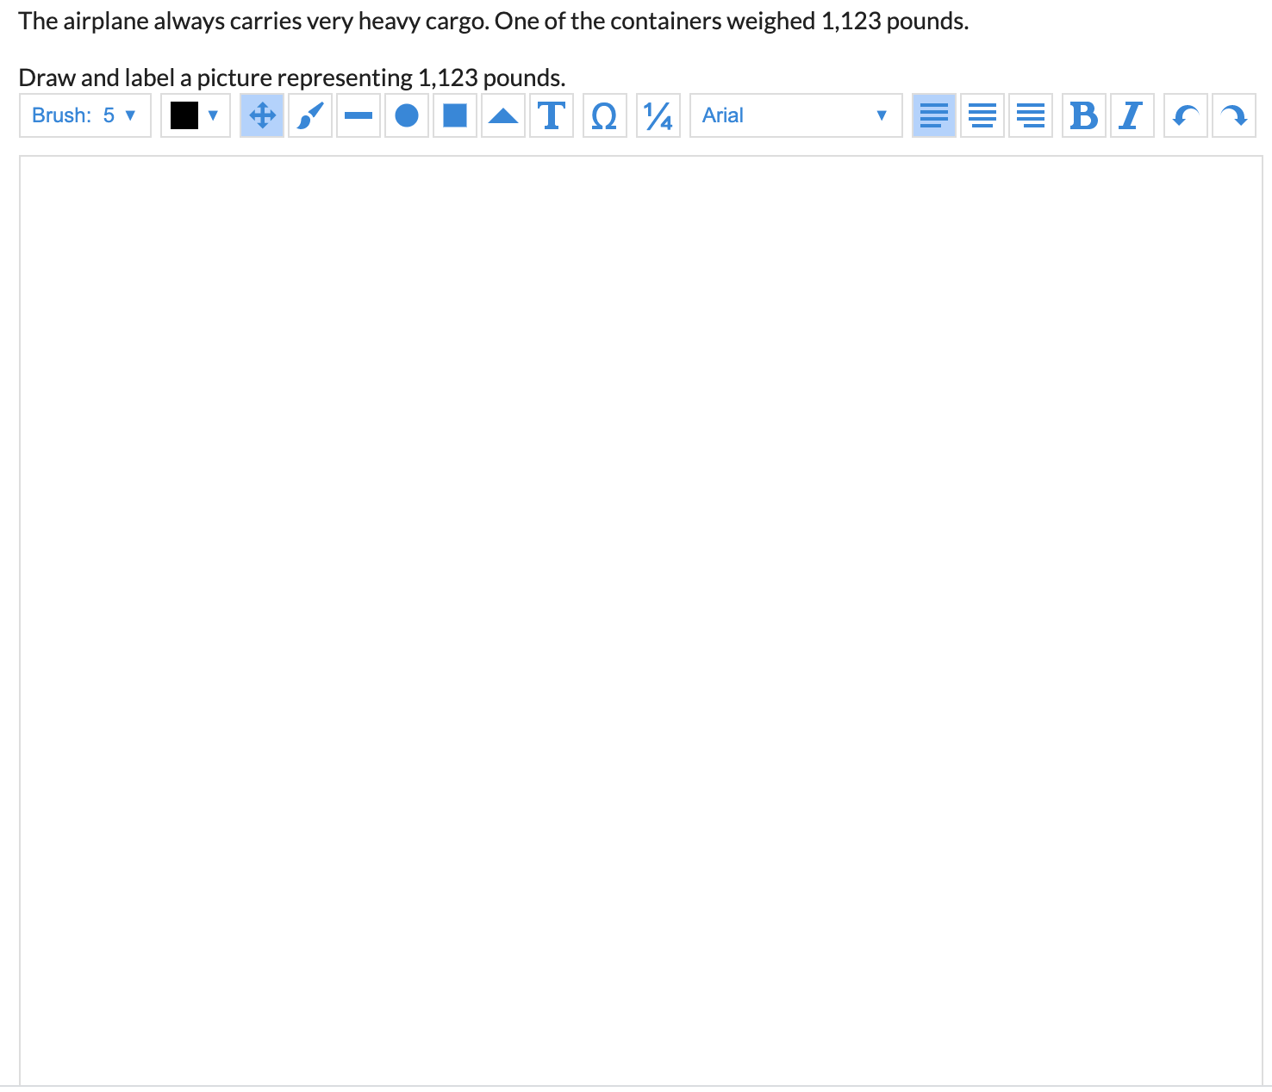Open the Brush size dropdown
The width and height of the screenshot is (1272, 1092).
coord(85,116)
